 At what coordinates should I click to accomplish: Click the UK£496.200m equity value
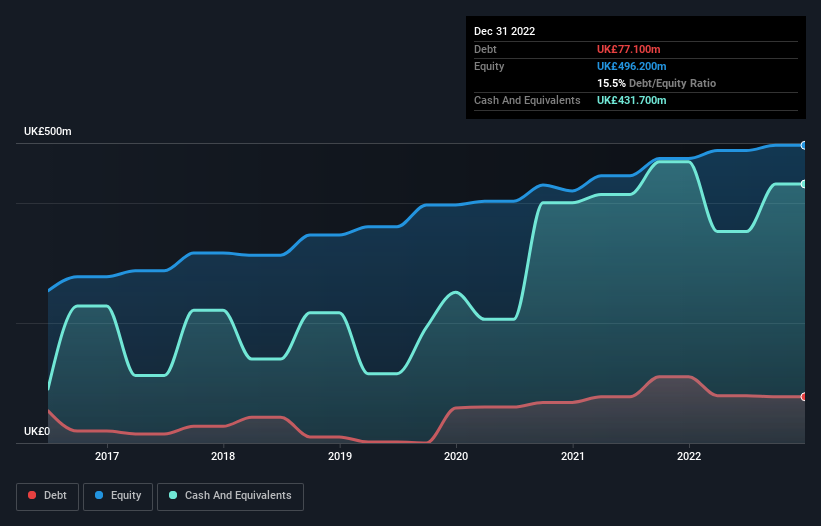tap(631, 66)
